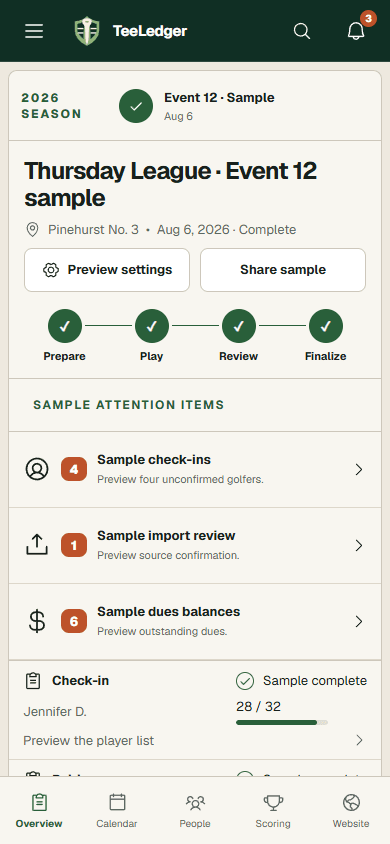Click the Preview settings button

107,270
